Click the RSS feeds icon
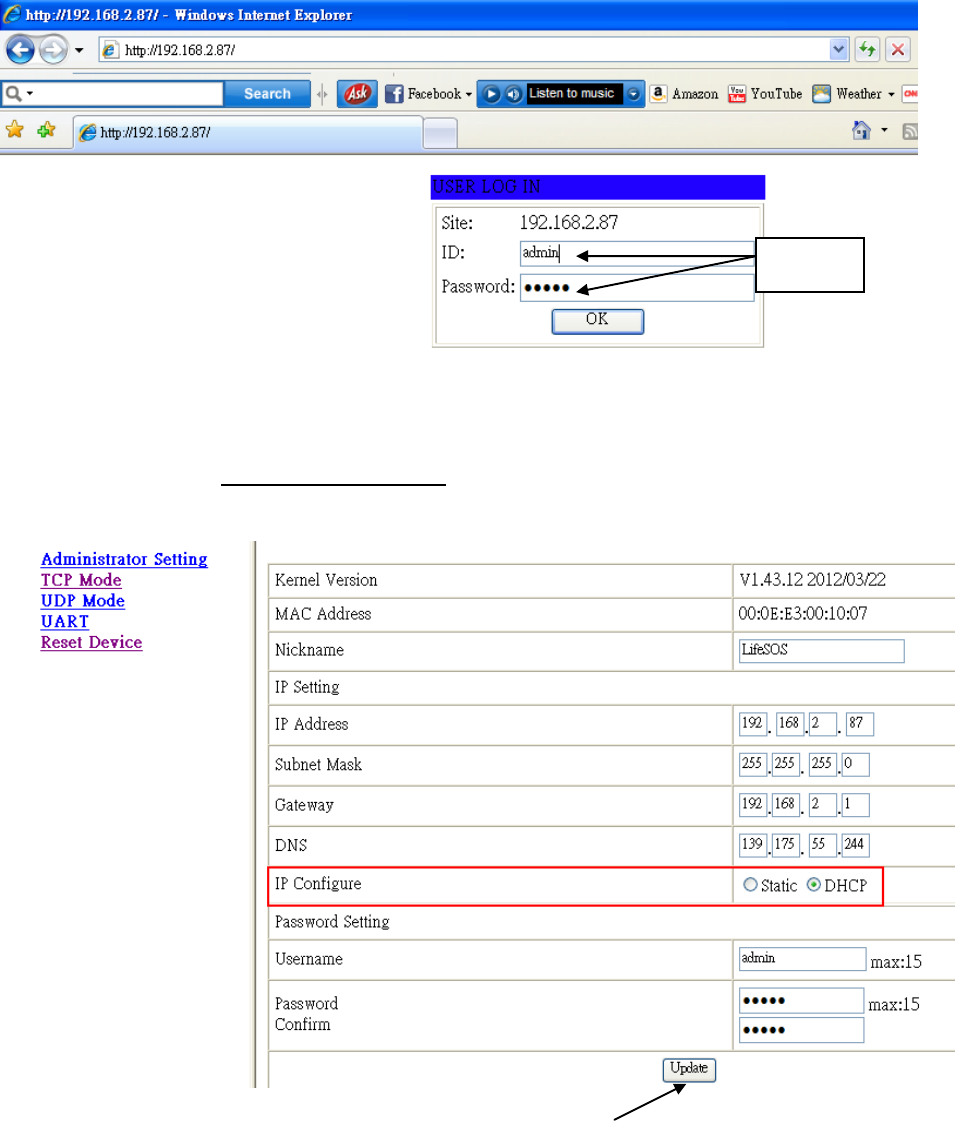This screenshot has height=1121, width=955. 910,131
